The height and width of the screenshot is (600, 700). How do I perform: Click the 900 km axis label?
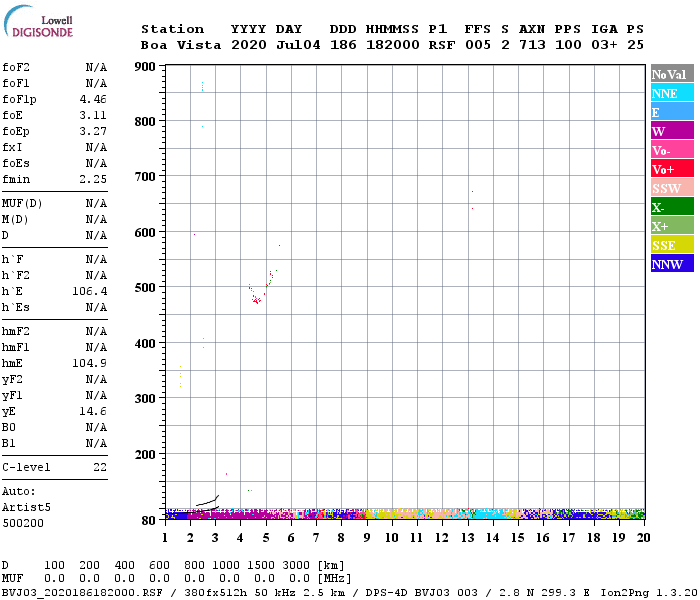(145, 67)
